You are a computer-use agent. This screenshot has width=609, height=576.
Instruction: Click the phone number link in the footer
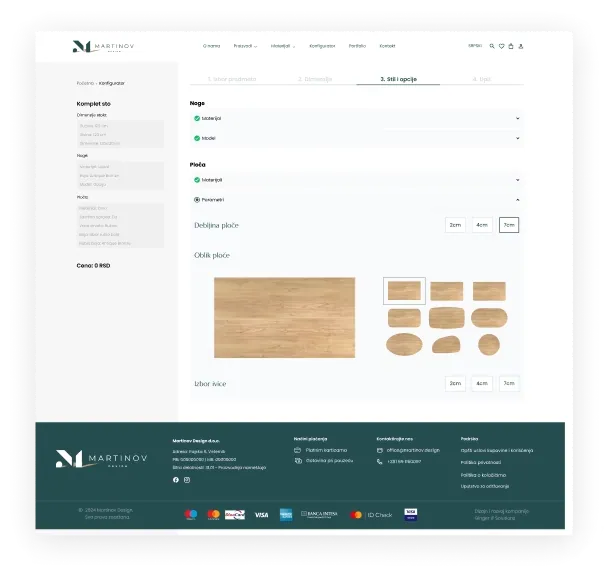404,461
